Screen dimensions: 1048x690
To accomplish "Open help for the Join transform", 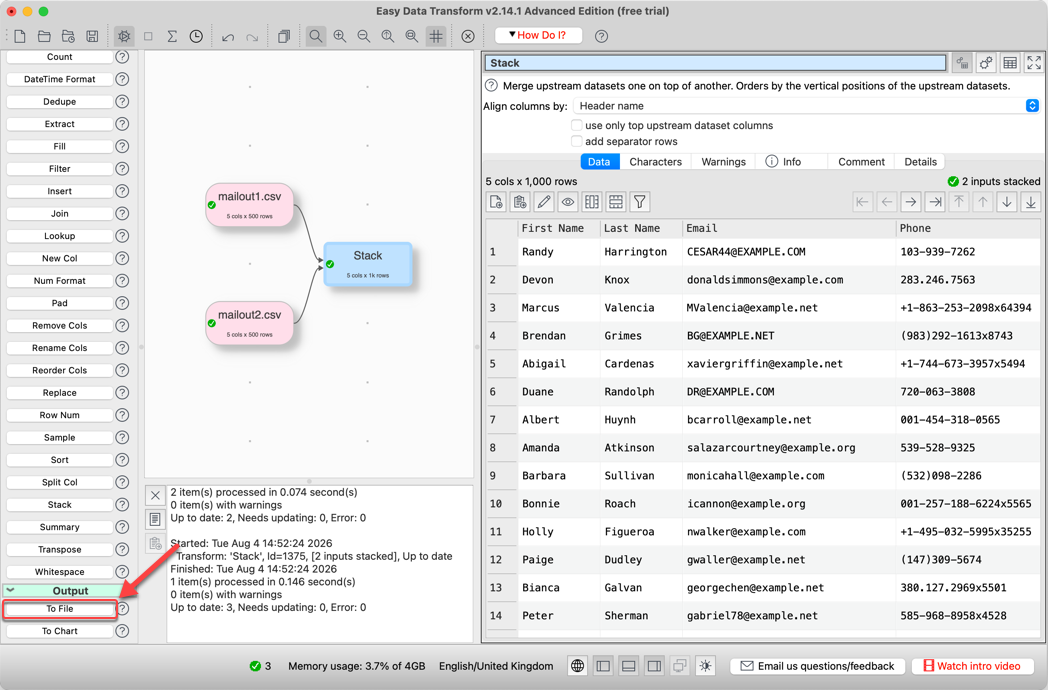I will coord(122,213).
